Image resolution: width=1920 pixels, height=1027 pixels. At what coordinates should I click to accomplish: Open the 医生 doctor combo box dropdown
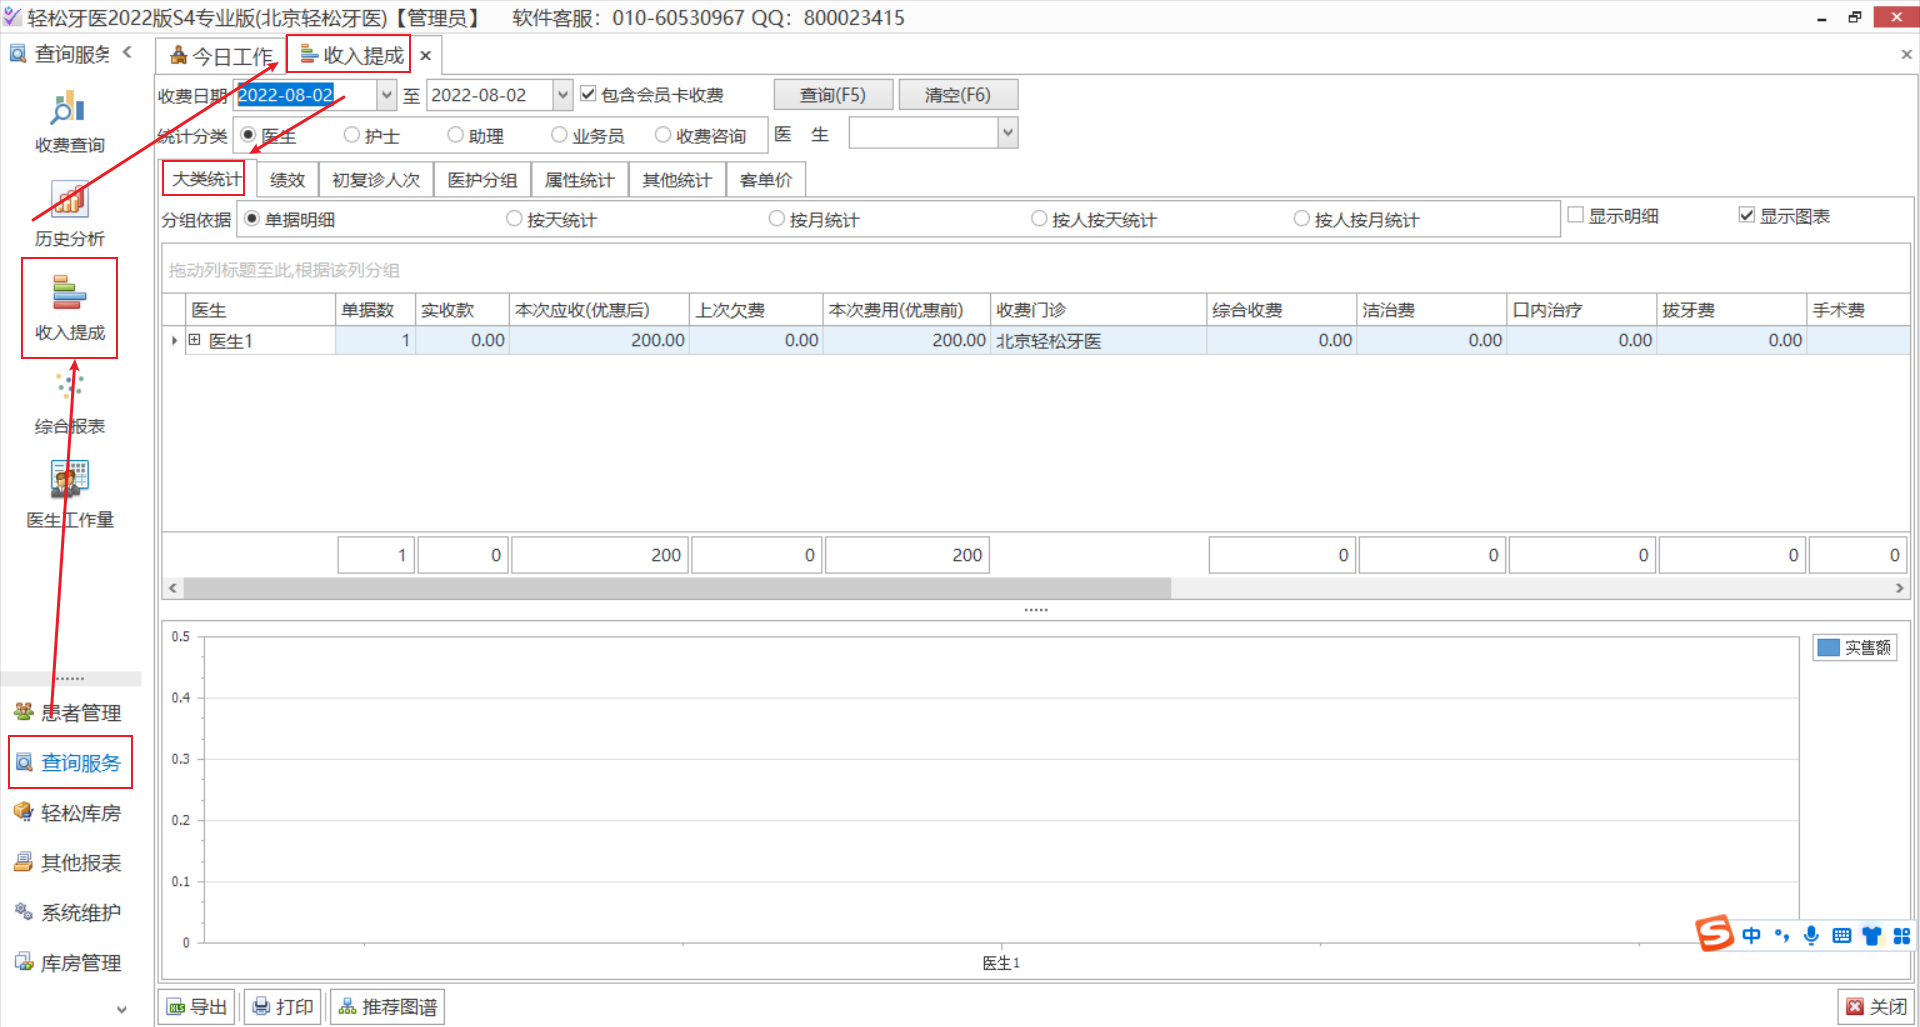click(x=1008, y=132)
